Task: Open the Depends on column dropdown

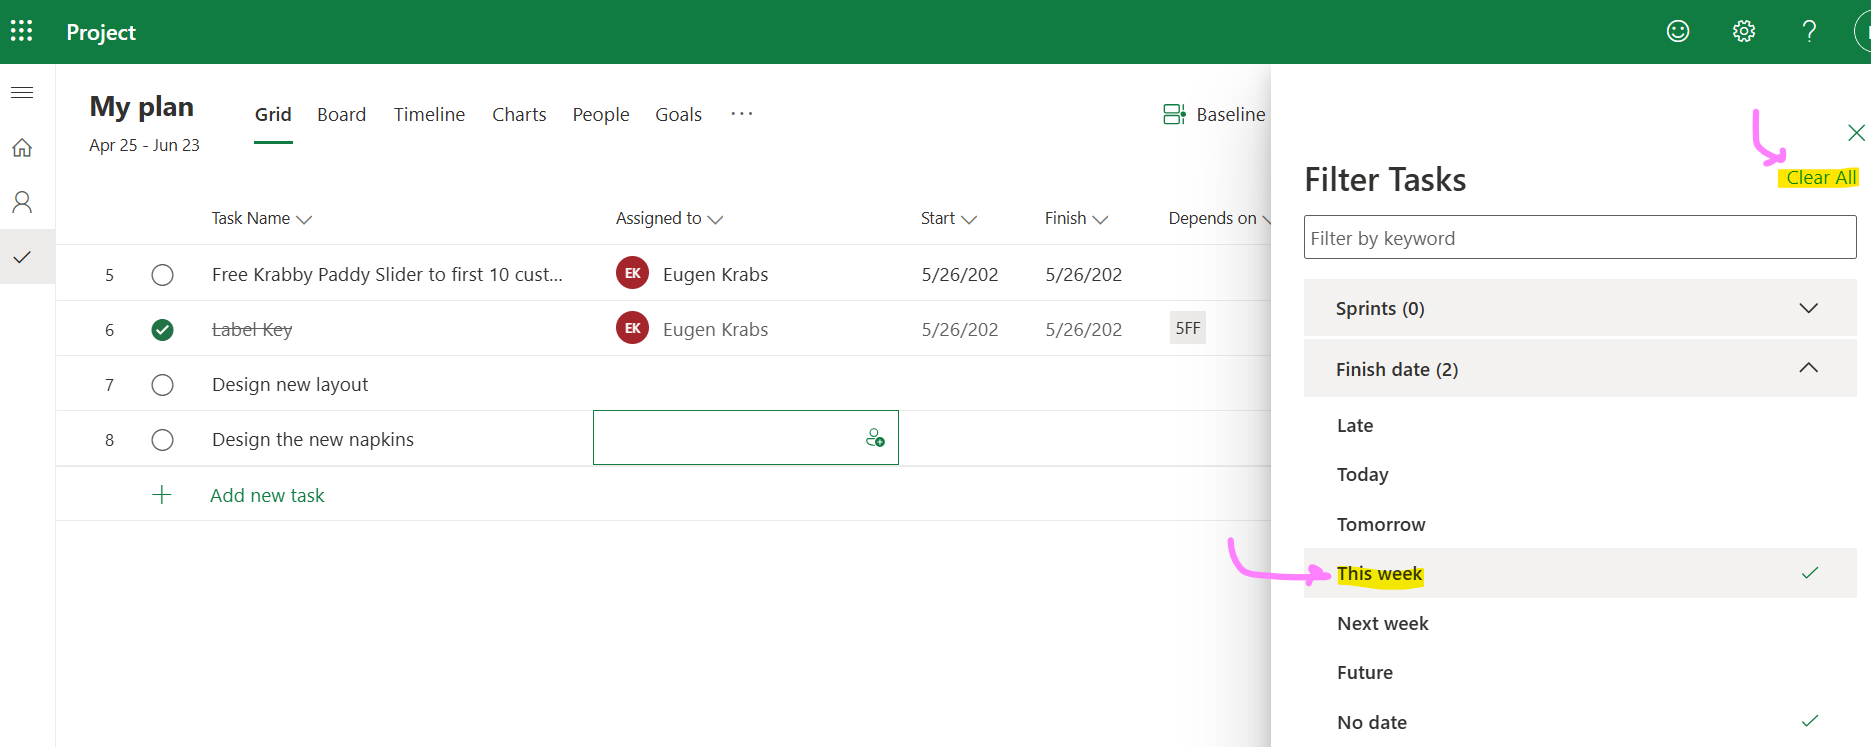Action: tap(1266, 219)
